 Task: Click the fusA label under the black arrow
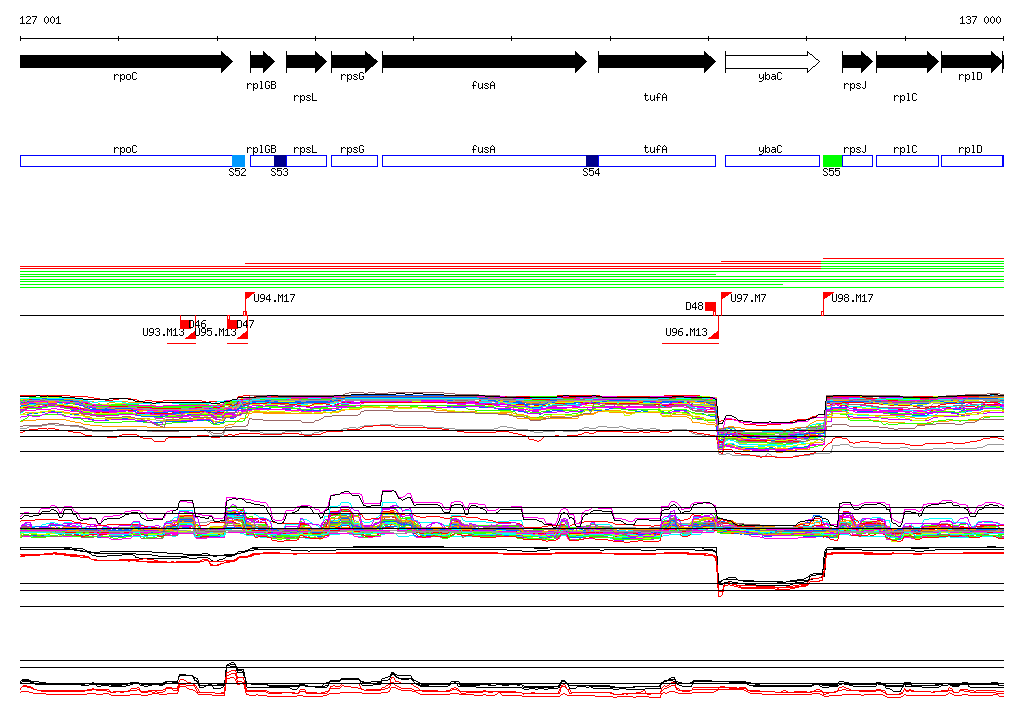[484, 85]
